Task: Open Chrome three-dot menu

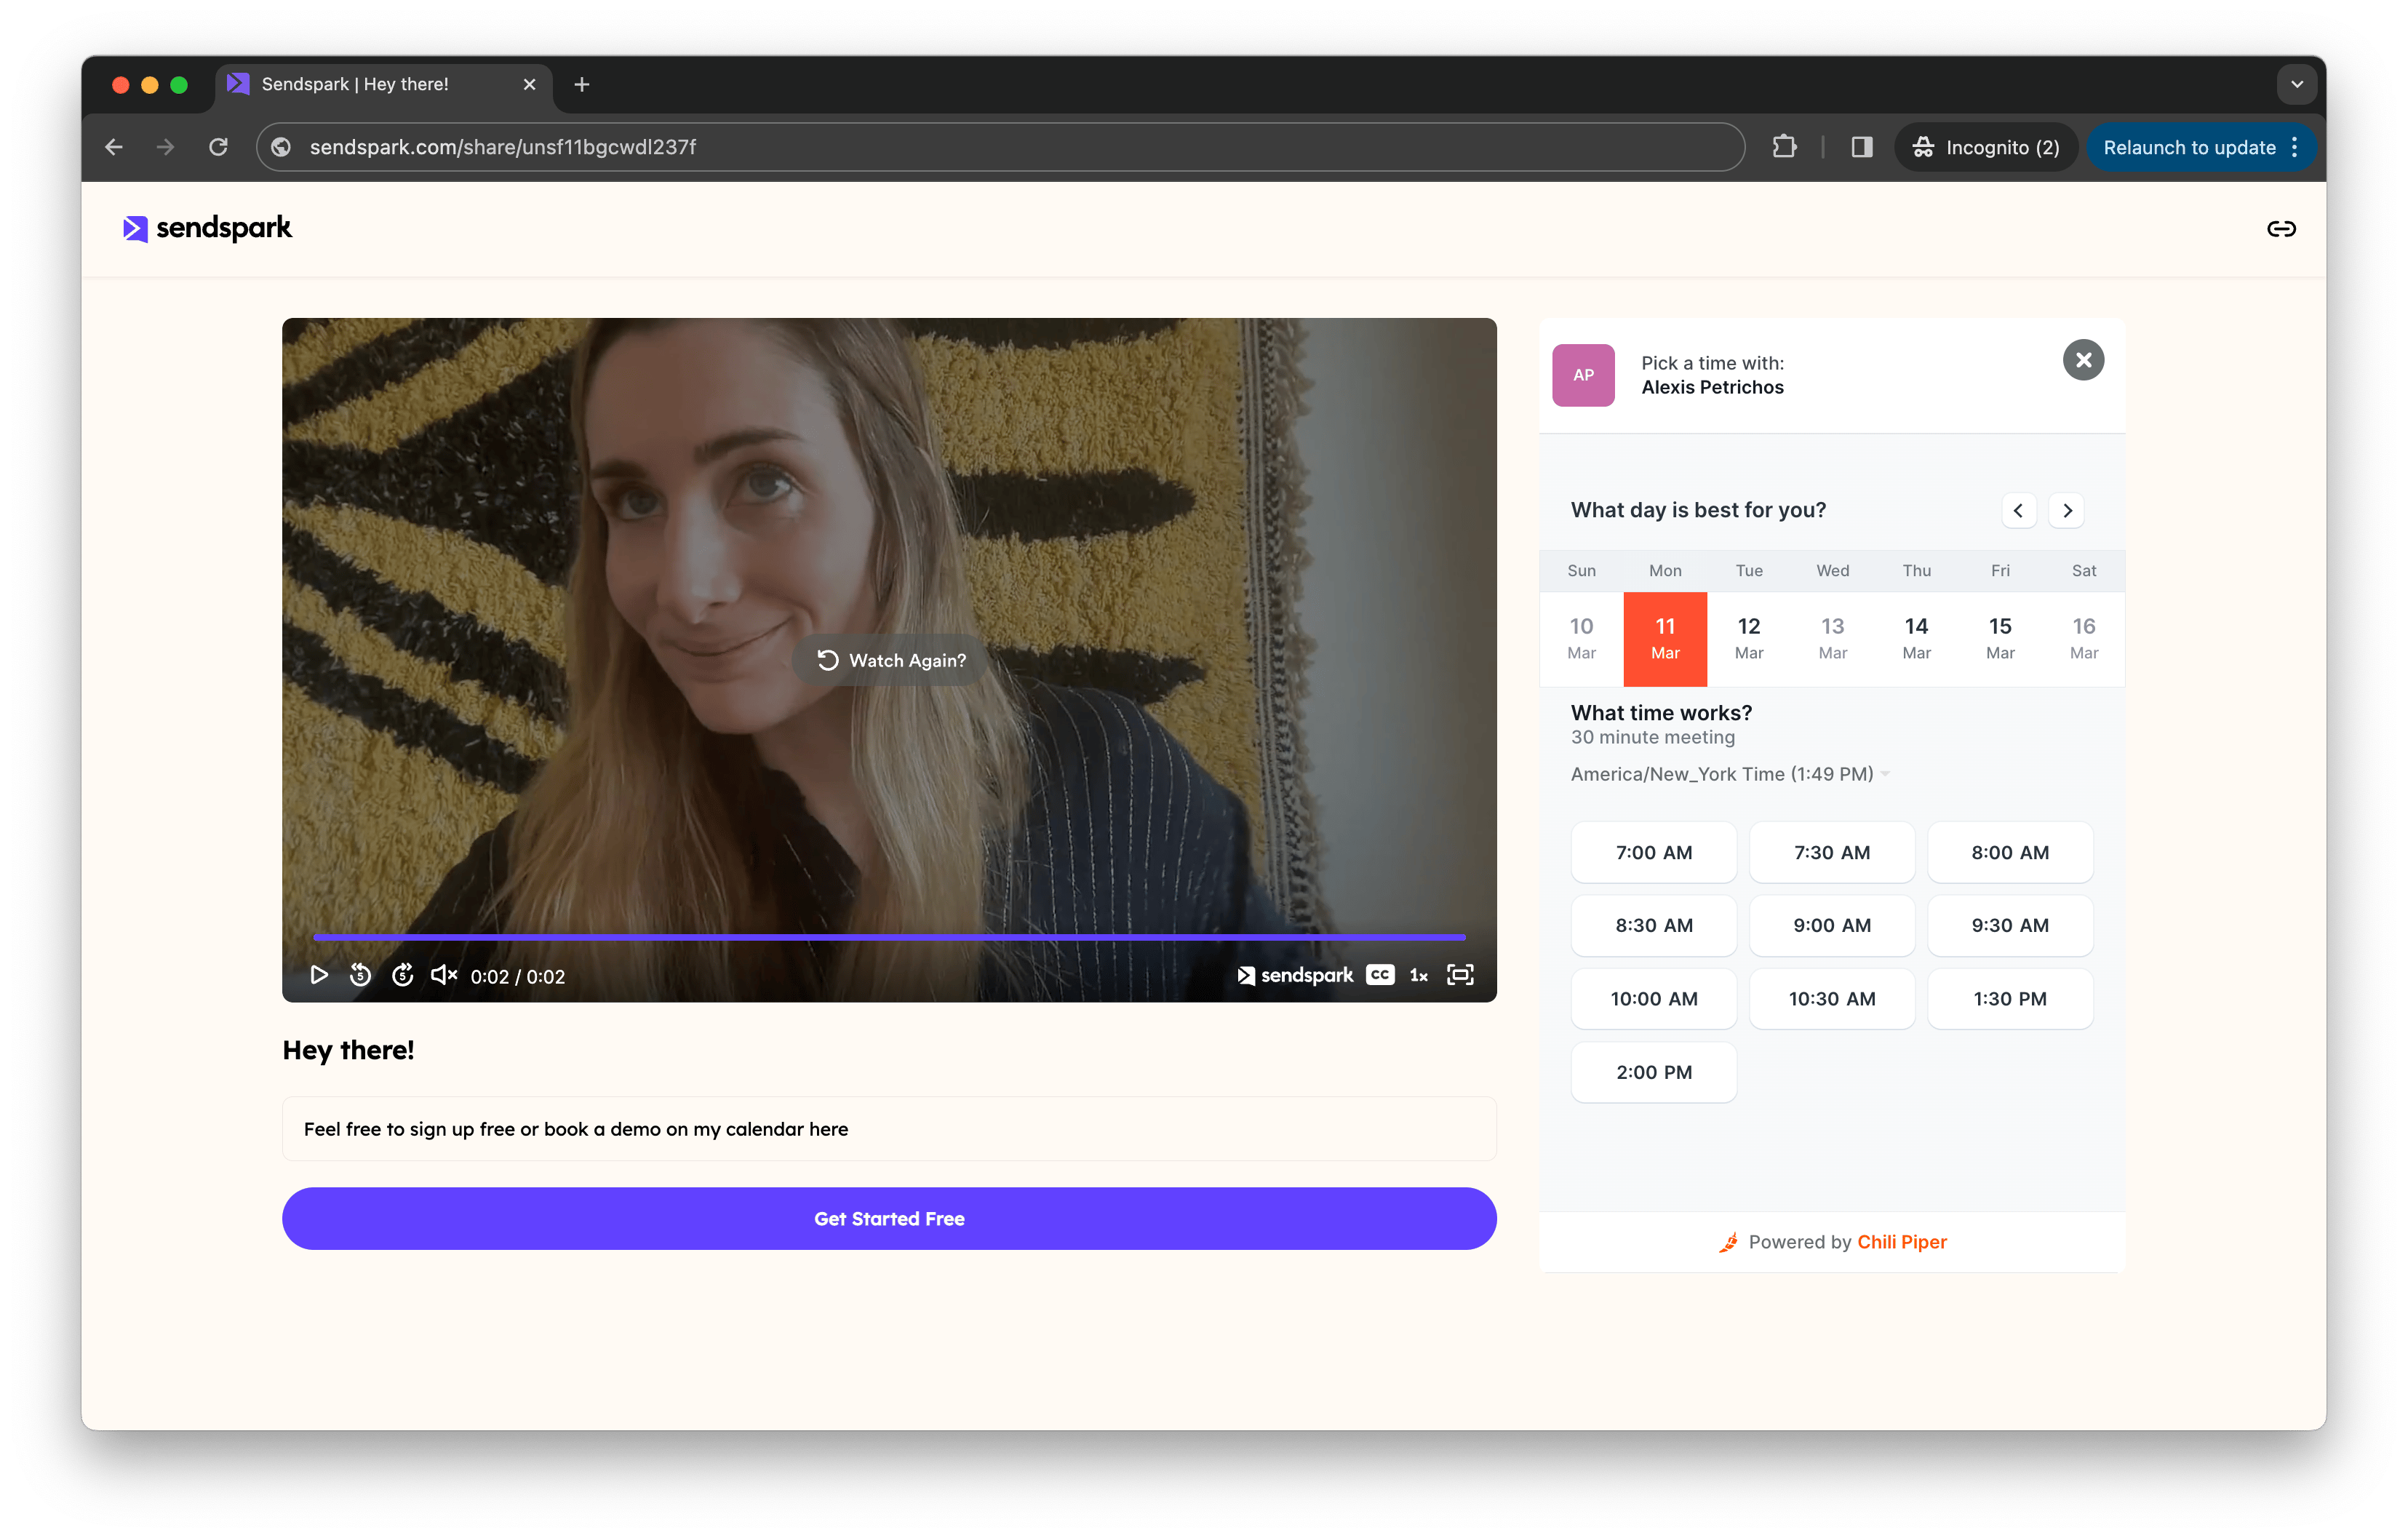Action: pos(2295,147)
